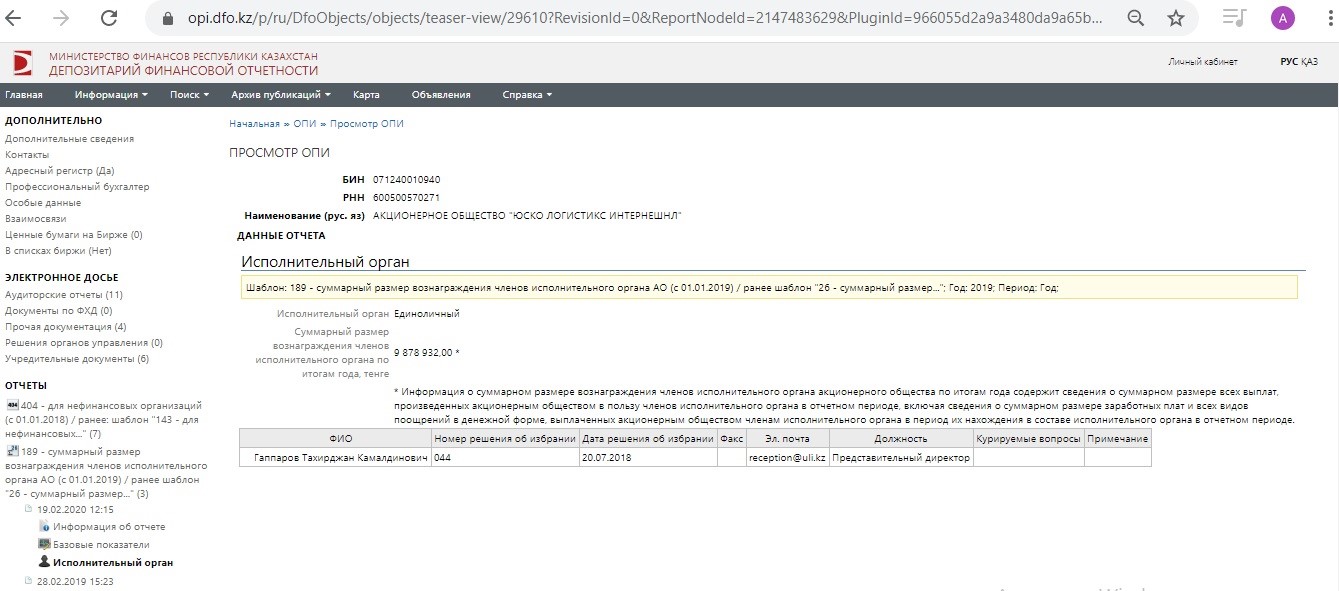
Task: Open Контакты in sidebar
Action: [x=27, y=155]
